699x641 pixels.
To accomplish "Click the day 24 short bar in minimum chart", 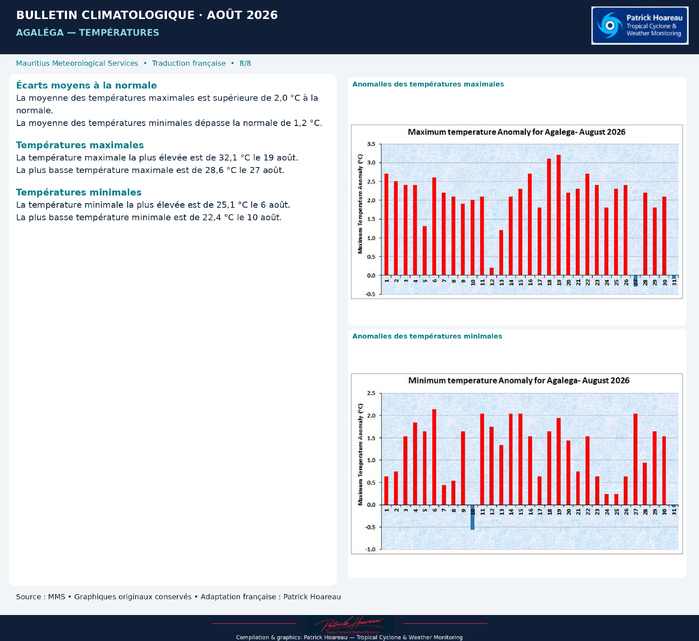I will 607,499.
